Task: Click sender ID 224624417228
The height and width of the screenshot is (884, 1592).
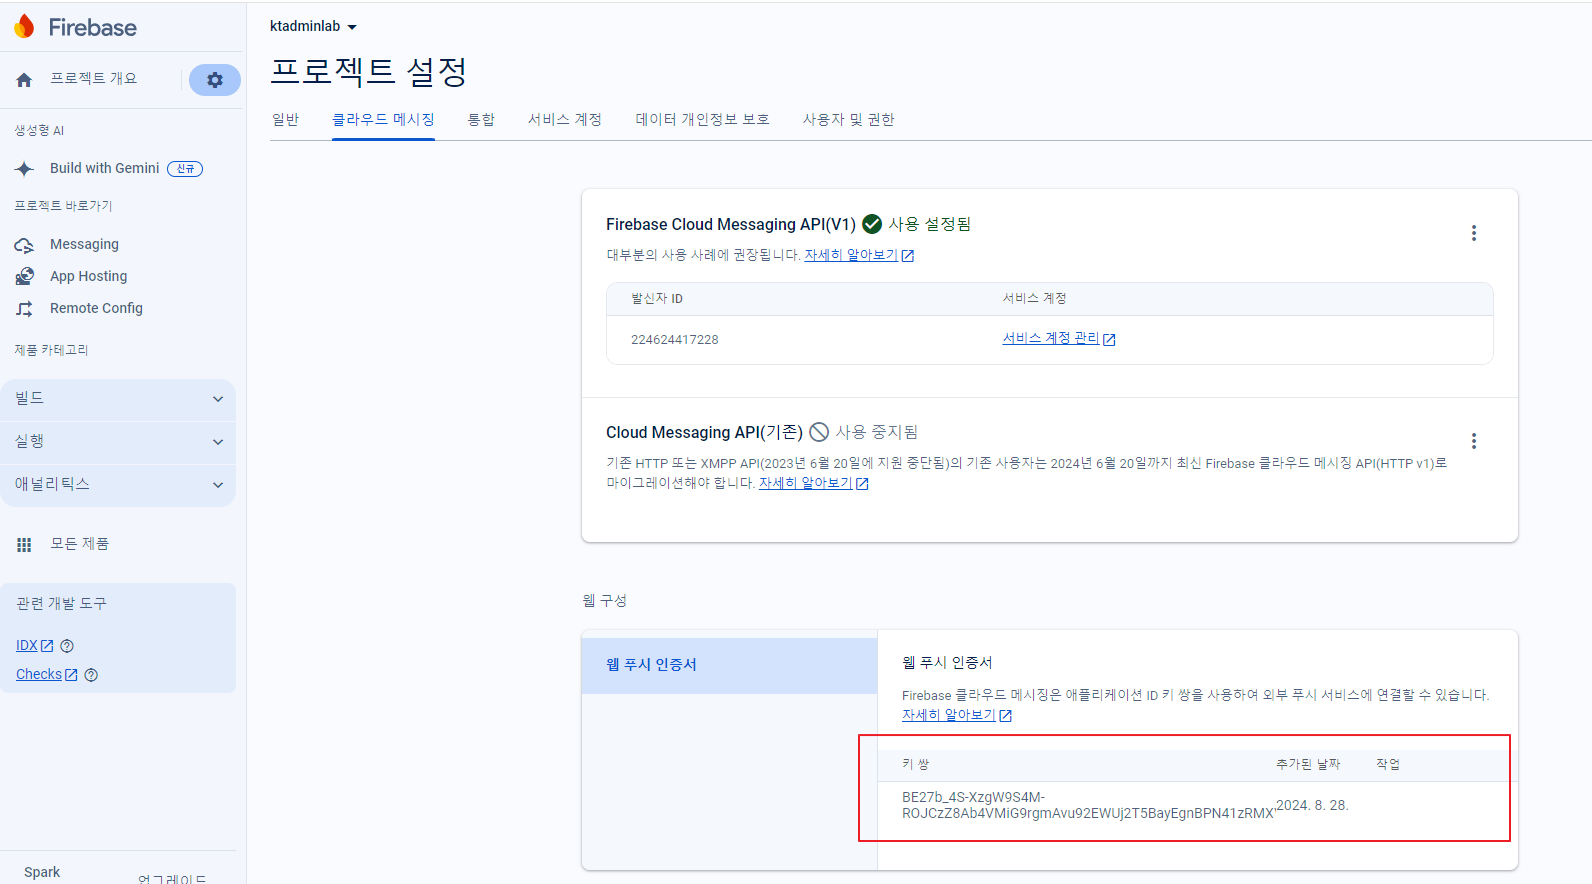Action: click(x=675, y=340)
